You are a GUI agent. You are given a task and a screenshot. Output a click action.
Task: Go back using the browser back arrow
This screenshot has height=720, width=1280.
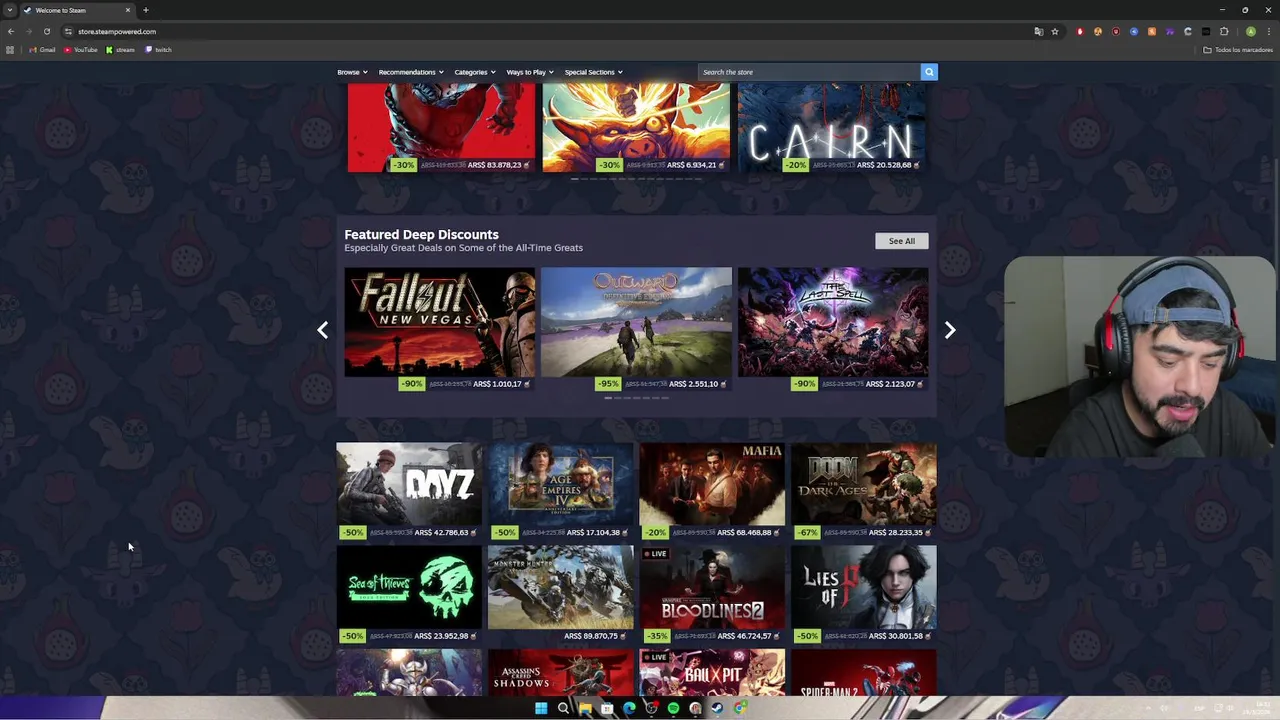click(x=10, y=31)
